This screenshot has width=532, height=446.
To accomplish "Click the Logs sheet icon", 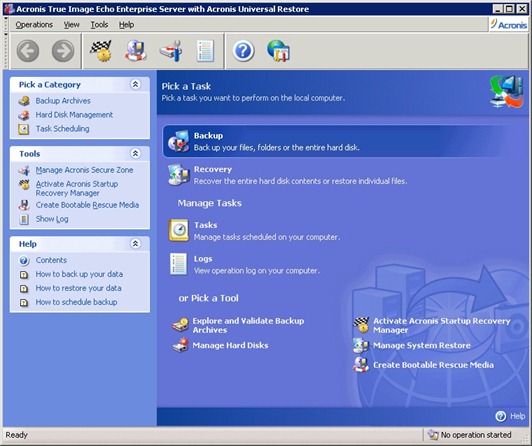I will (178, 264).
